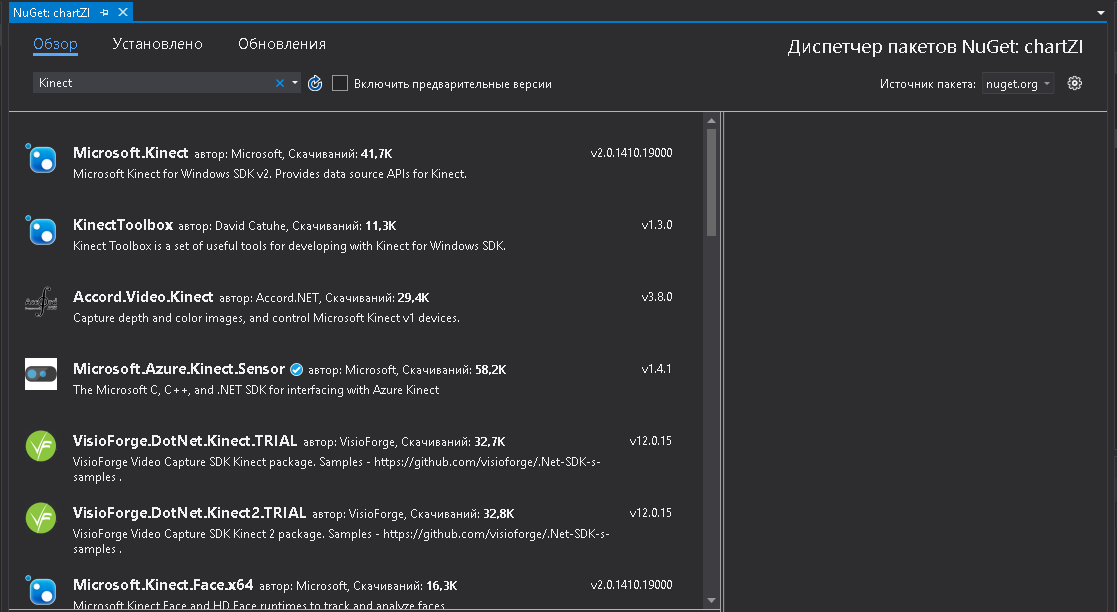Click the download count 58,2K of Azure Kinect
Screen dimensions: 1117x612
(491, 370)
